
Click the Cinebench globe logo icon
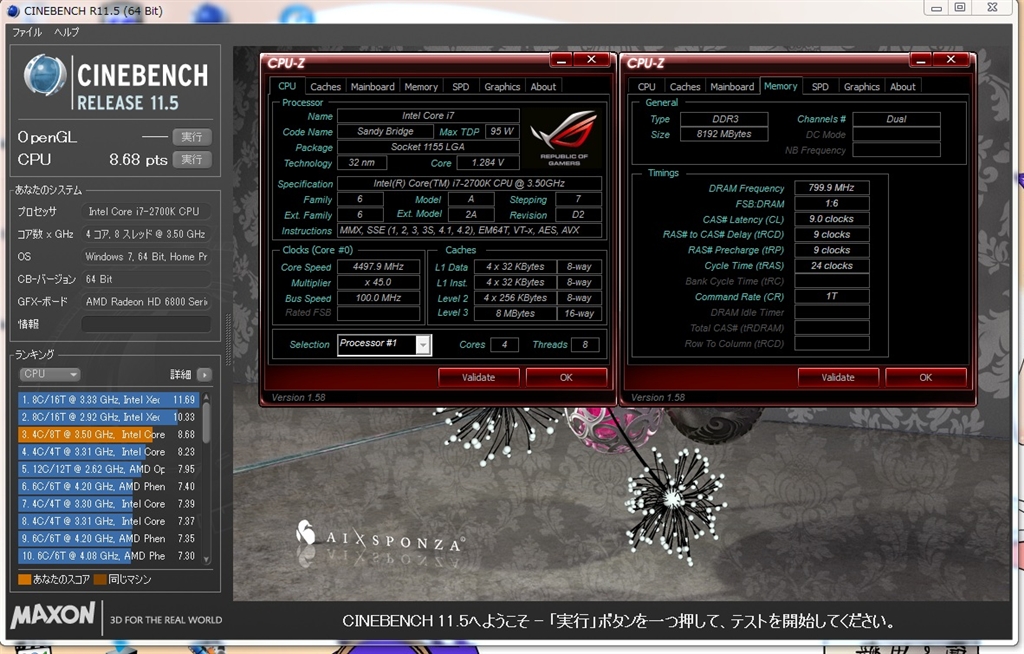pos(45,76)
